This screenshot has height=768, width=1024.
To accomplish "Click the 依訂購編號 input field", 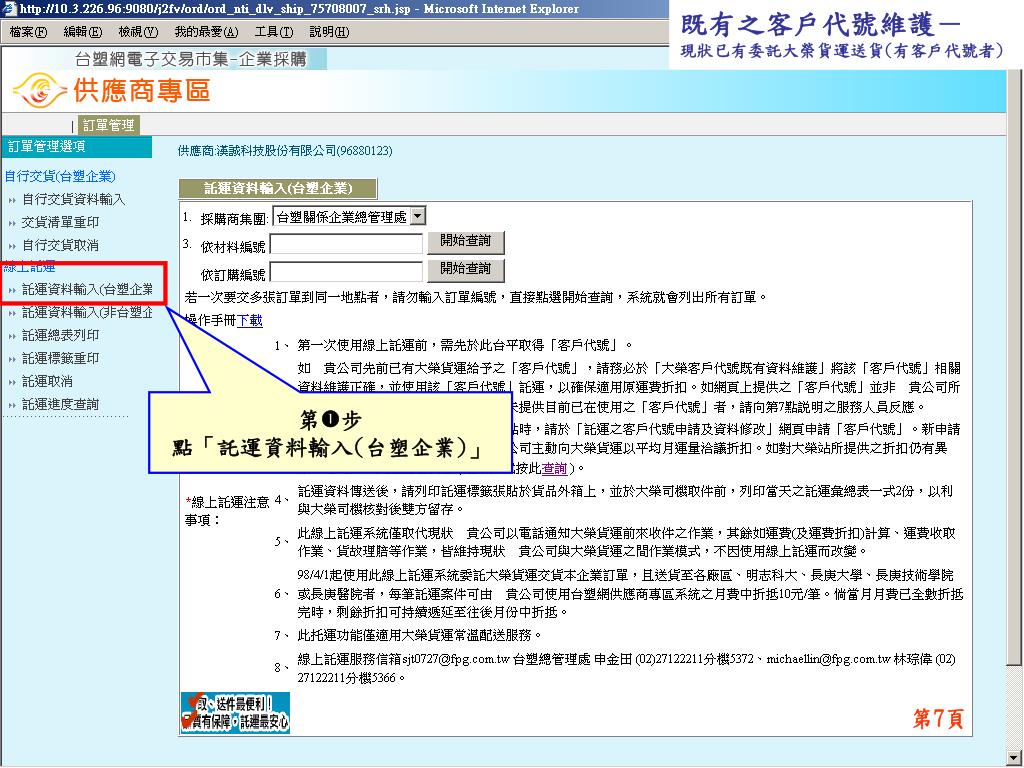I will (347, 272).
